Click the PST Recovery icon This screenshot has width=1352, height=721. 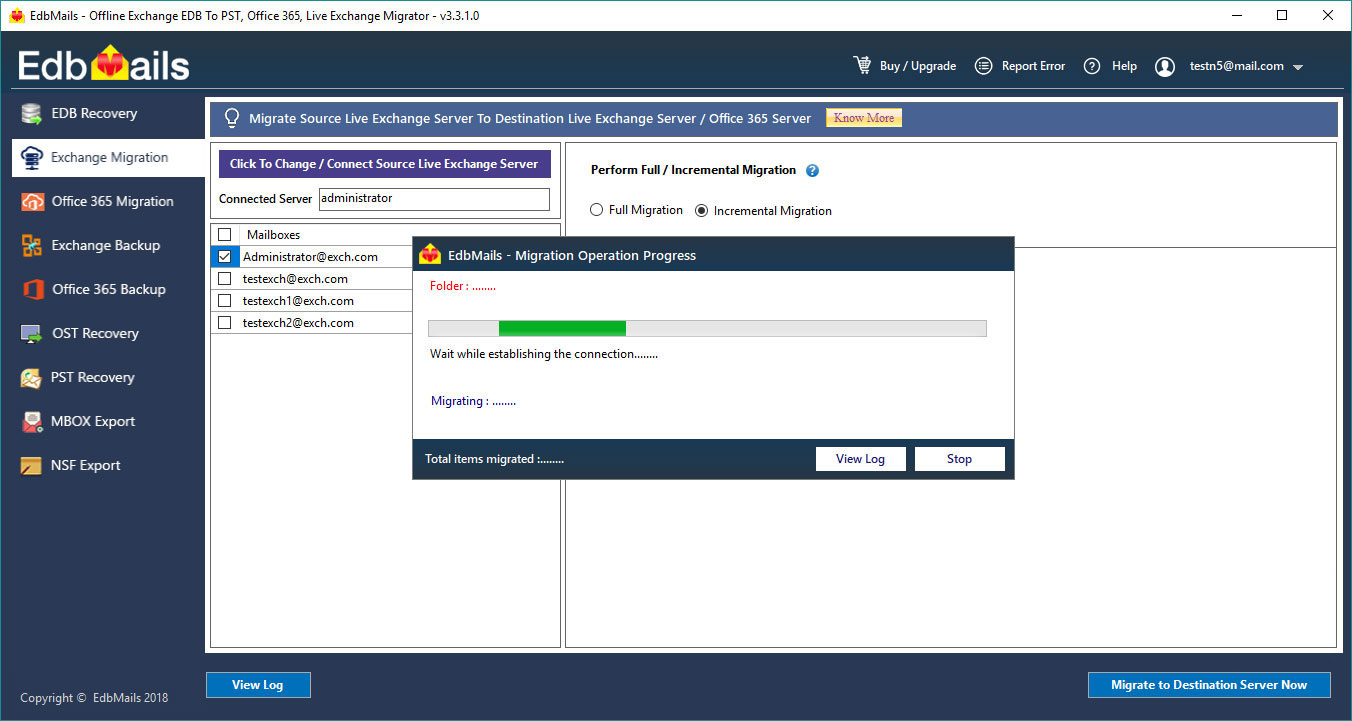32,378
